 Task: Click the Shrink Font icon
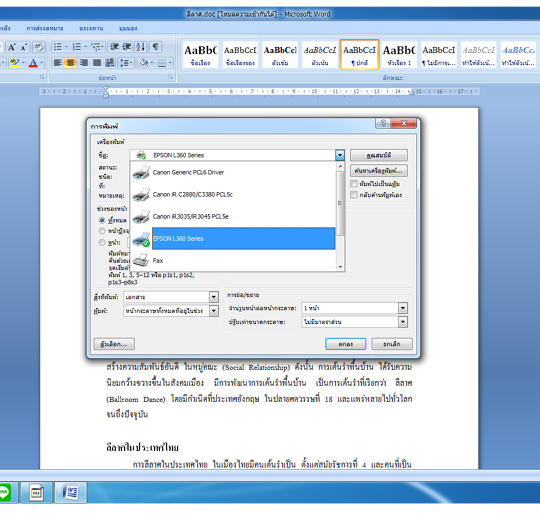24,47
